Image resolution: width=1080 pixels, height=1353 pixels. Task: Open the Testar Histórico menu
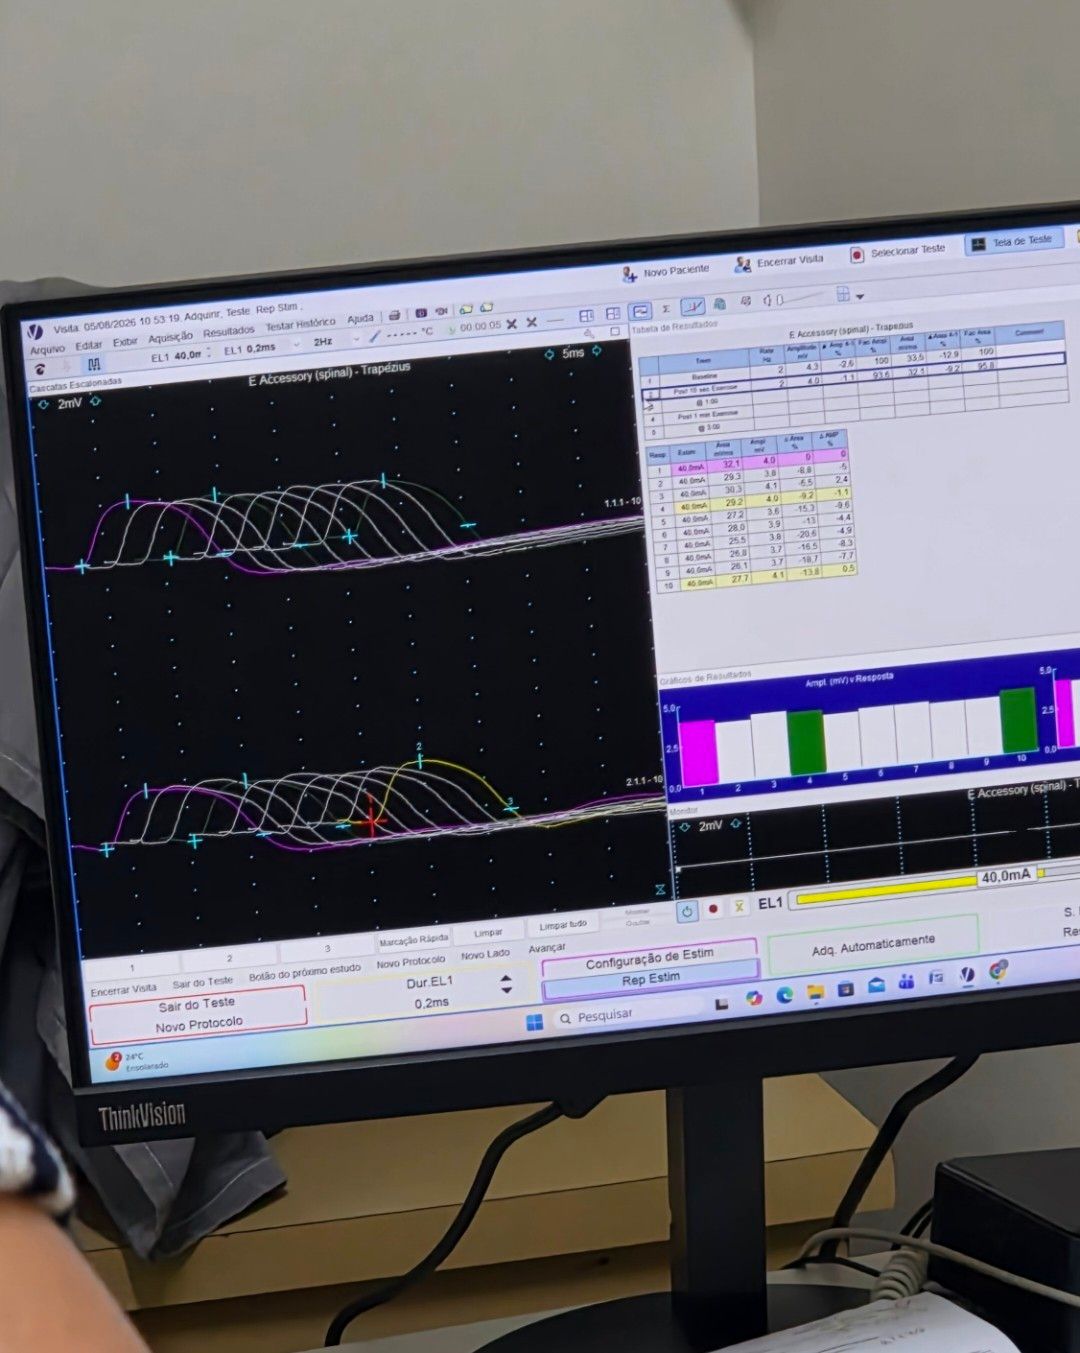pyautogui.click(x=300, y=325)
